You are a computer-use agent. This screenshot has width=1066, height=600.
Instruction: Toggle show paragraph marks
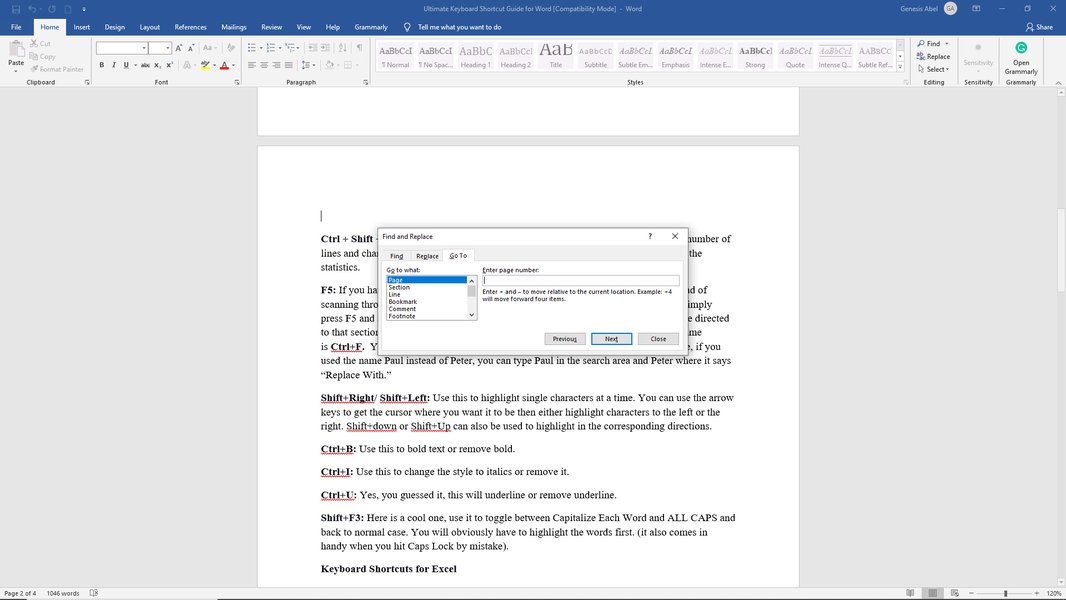click(x=359, y=48)
